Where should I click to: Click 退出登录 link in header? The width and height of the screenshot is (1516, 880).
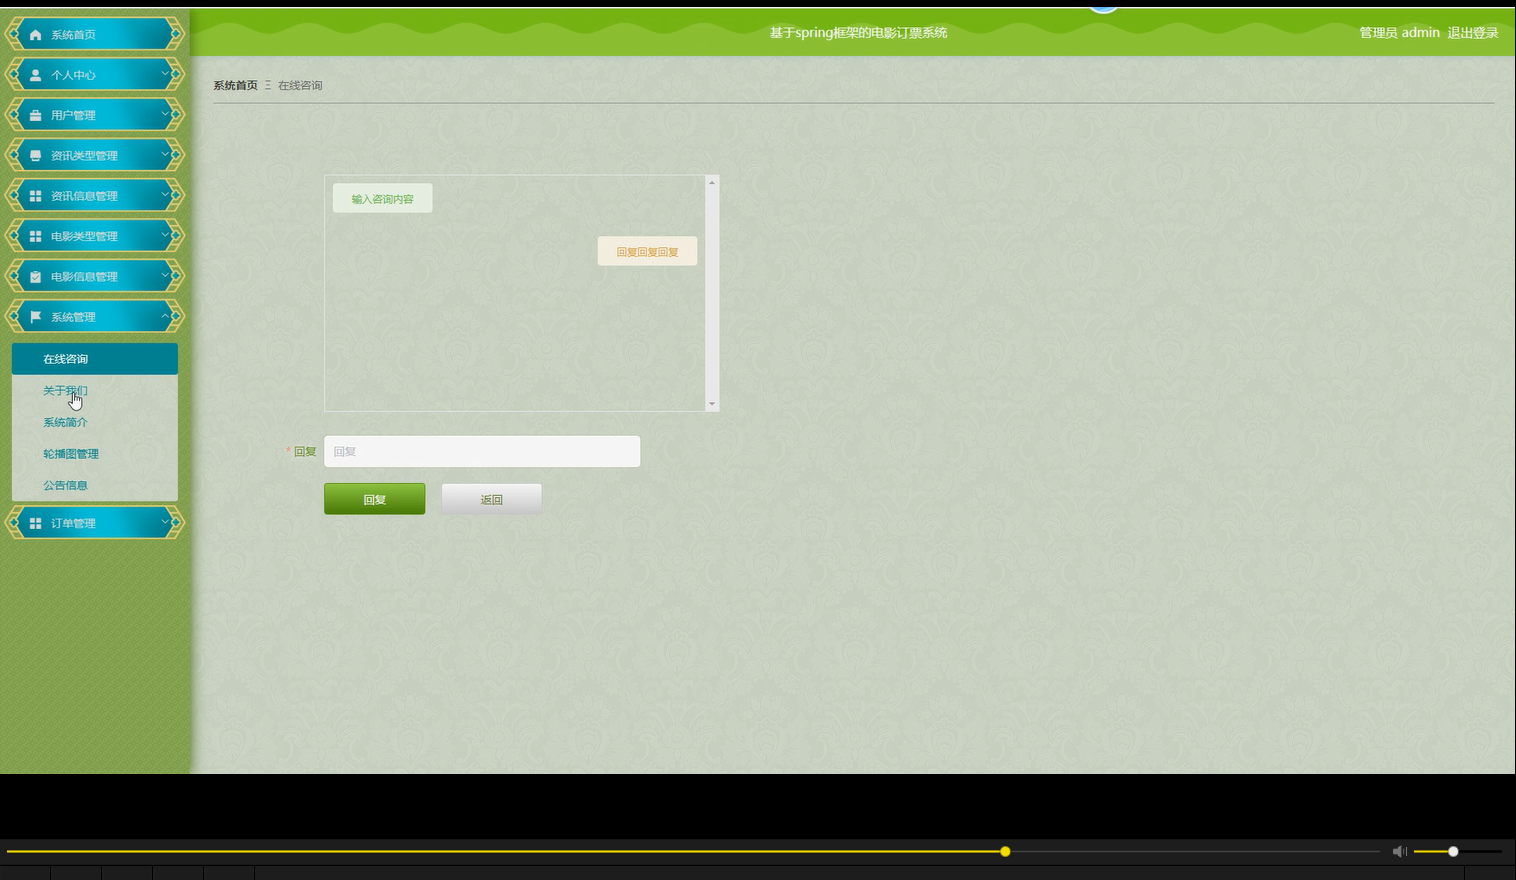(1473, 33)
